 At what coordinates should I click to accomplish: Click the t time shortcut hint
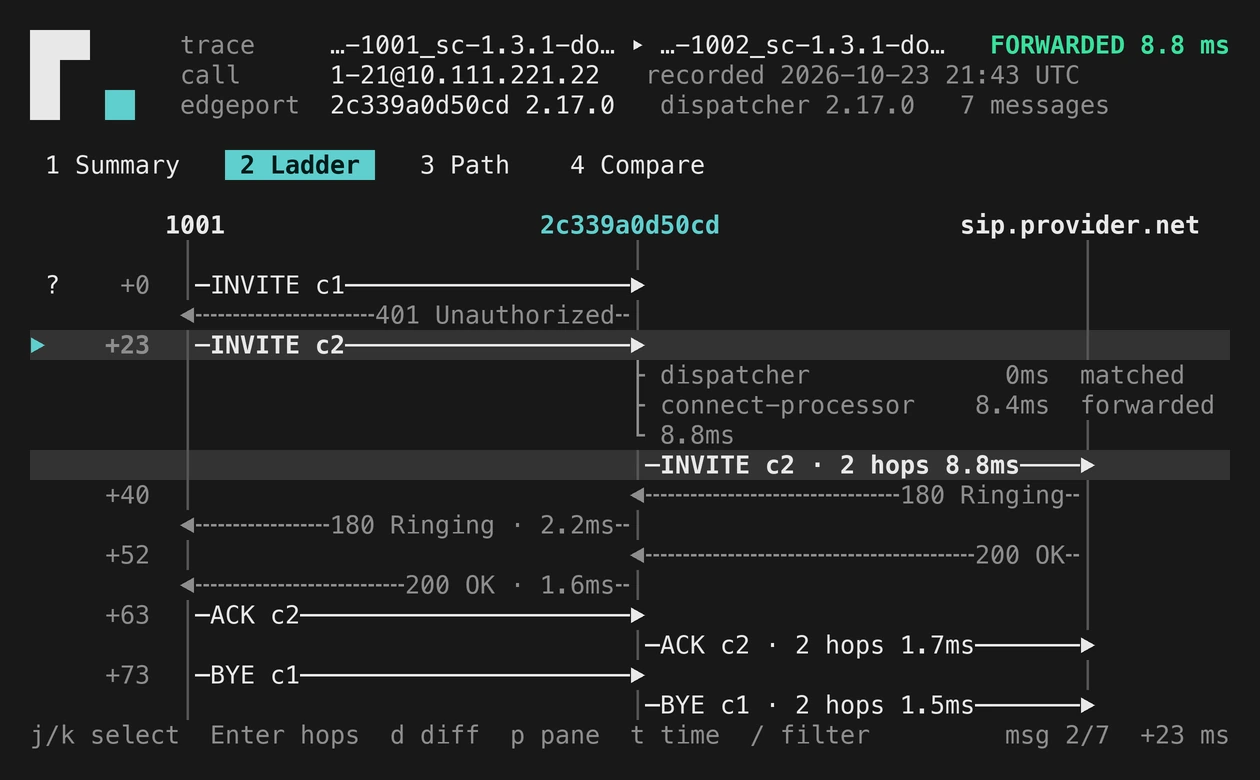(675, 735)
